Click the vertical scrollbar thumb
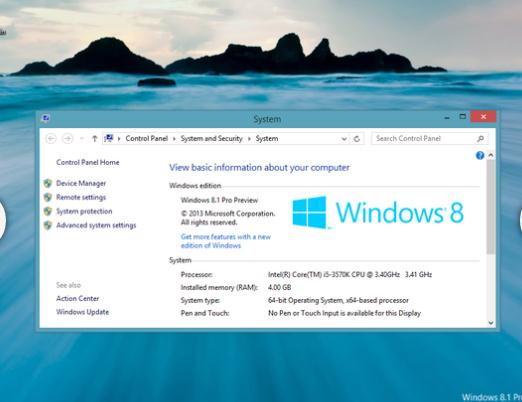The width and height of the screenshot is (522, 402). pyautogui.click(x=491, y=207)
